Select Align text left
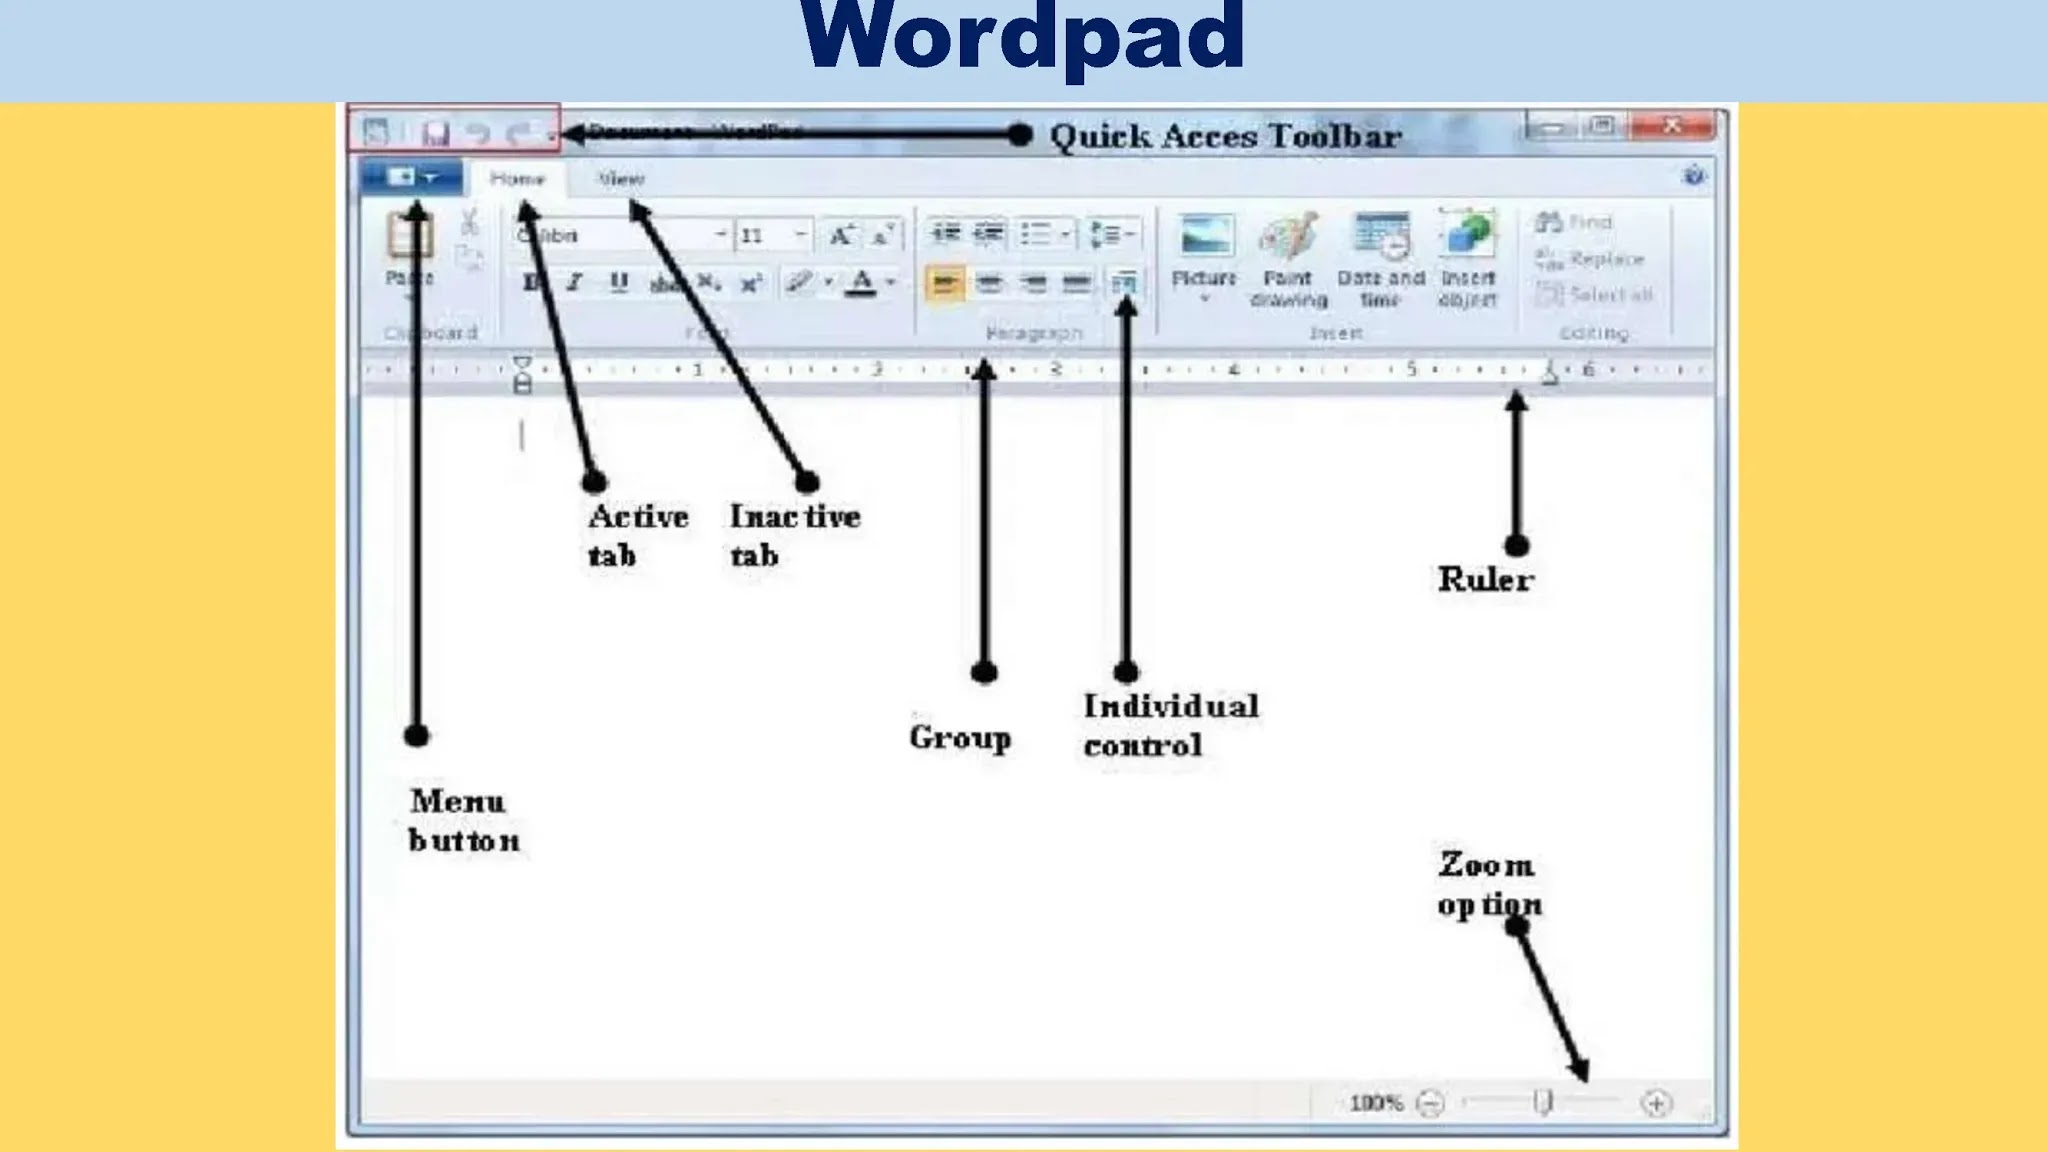2048x1152 pixels. [945, 284]
